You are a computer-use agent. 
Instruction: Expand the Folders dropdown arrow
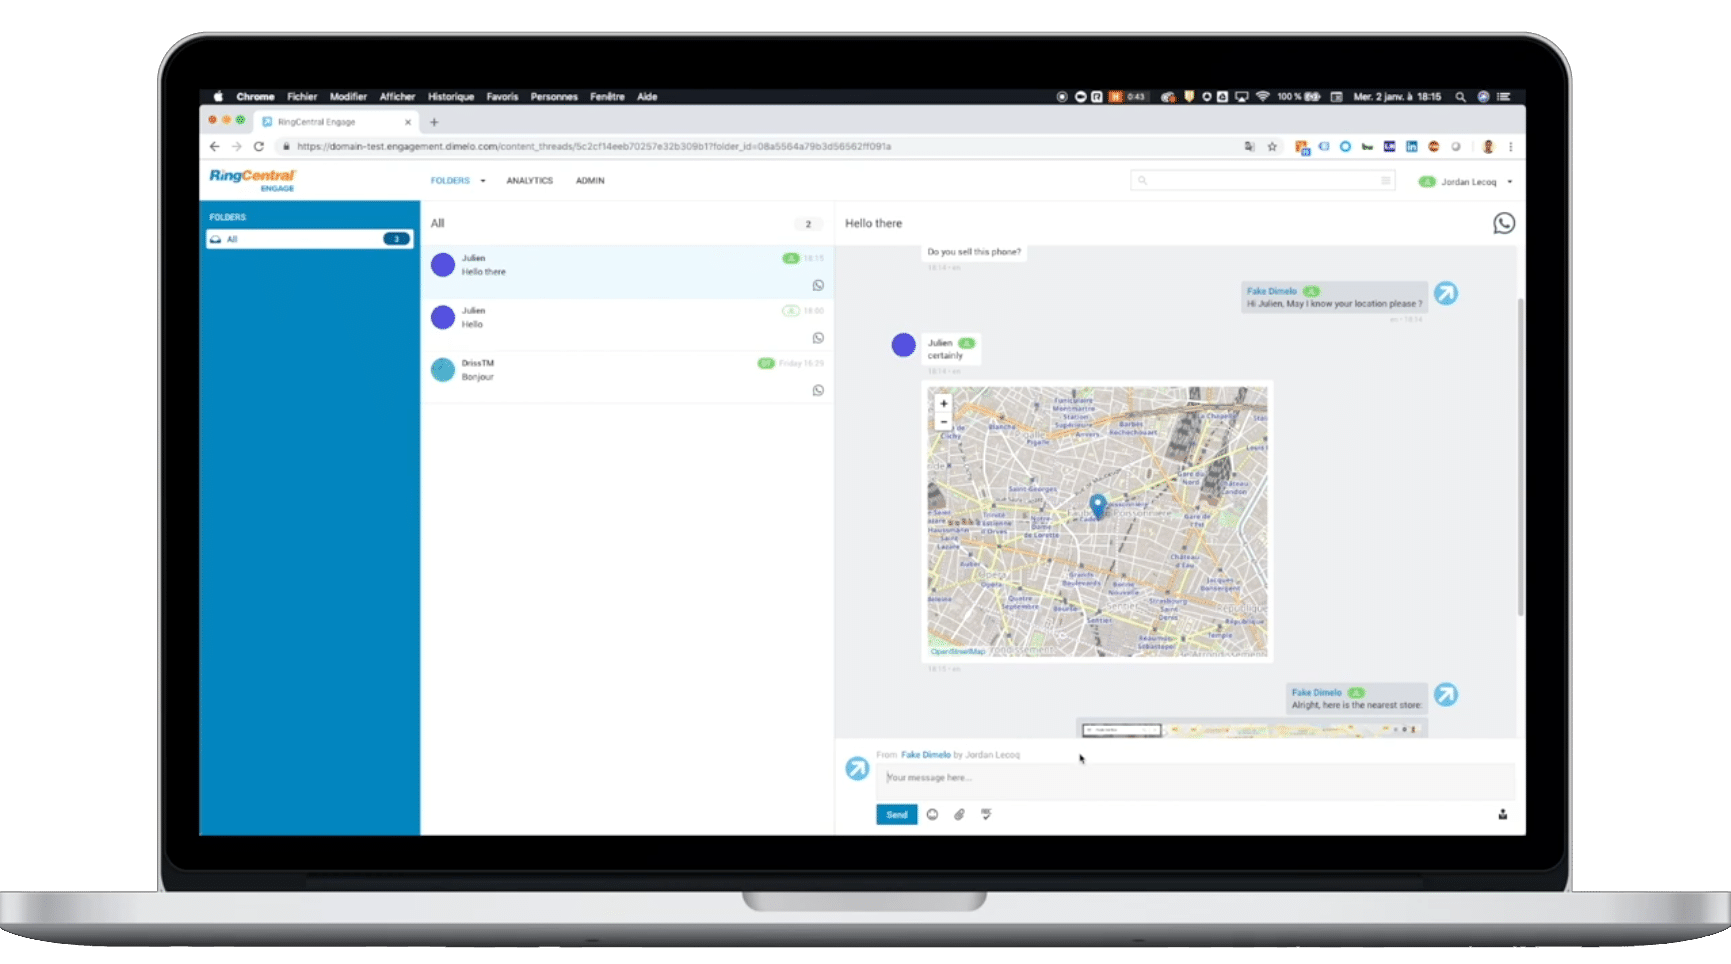[x=483, y=181]
